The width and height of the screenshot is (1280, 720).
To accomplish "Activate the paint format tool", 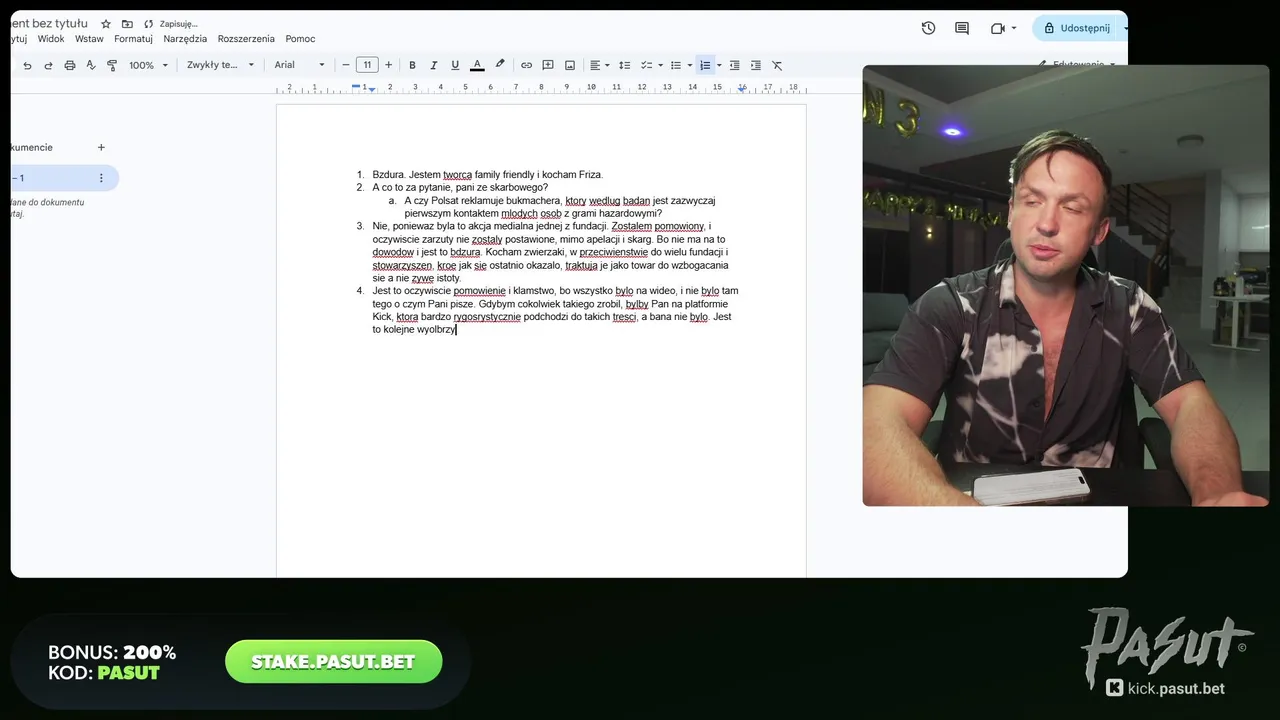I will pyautogui.click(x=111, y=65).
